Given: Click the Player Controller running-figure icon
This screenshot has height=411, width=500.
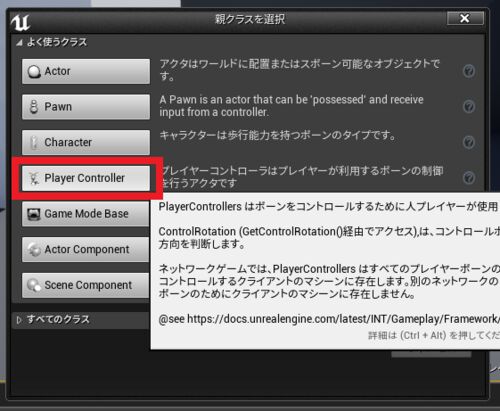Looking at the screenshot, I should click(x=34, y=178).
